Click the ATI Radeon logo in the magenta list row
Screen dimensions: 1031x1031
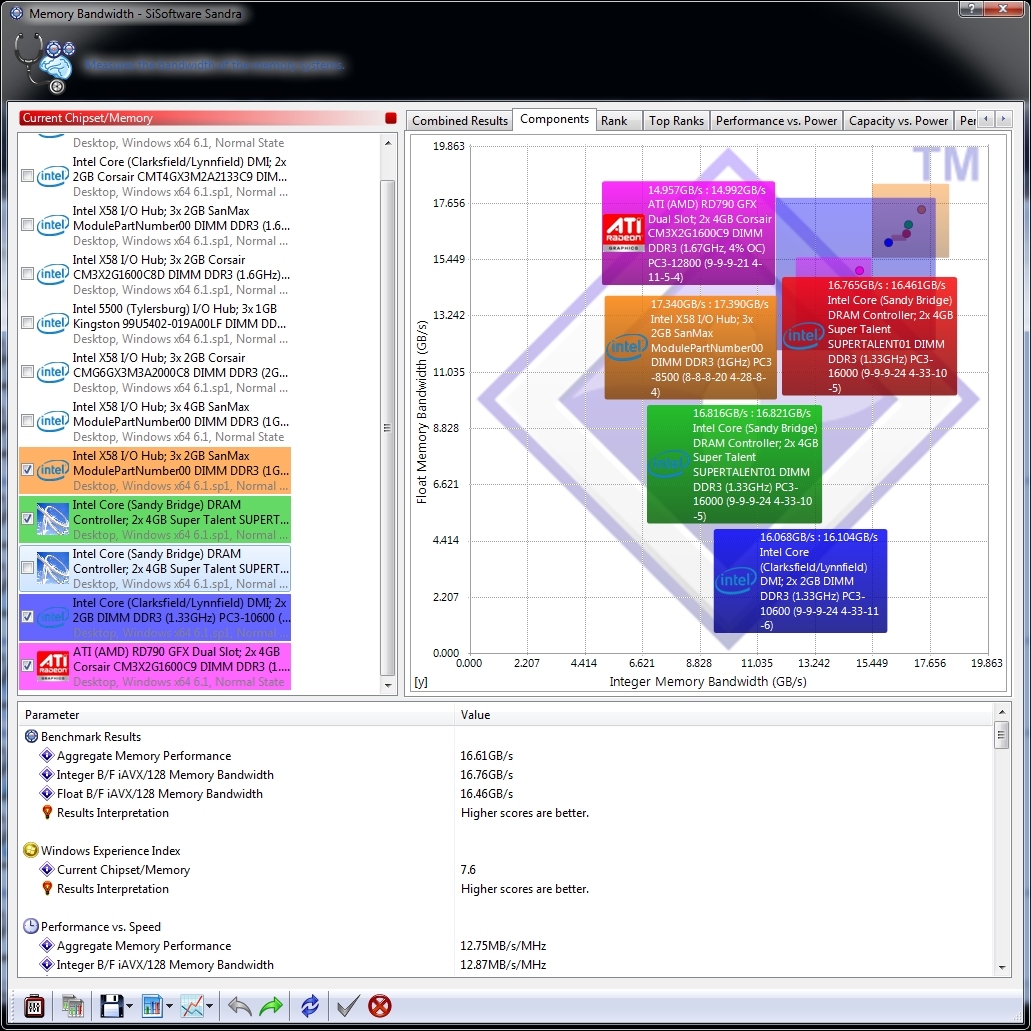point(53,666)
